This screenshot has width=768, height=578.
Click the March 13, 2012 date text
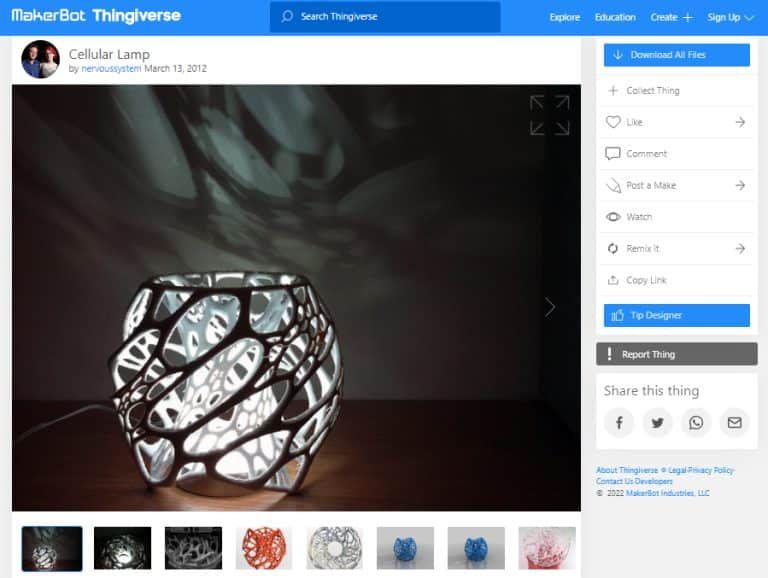175,69
